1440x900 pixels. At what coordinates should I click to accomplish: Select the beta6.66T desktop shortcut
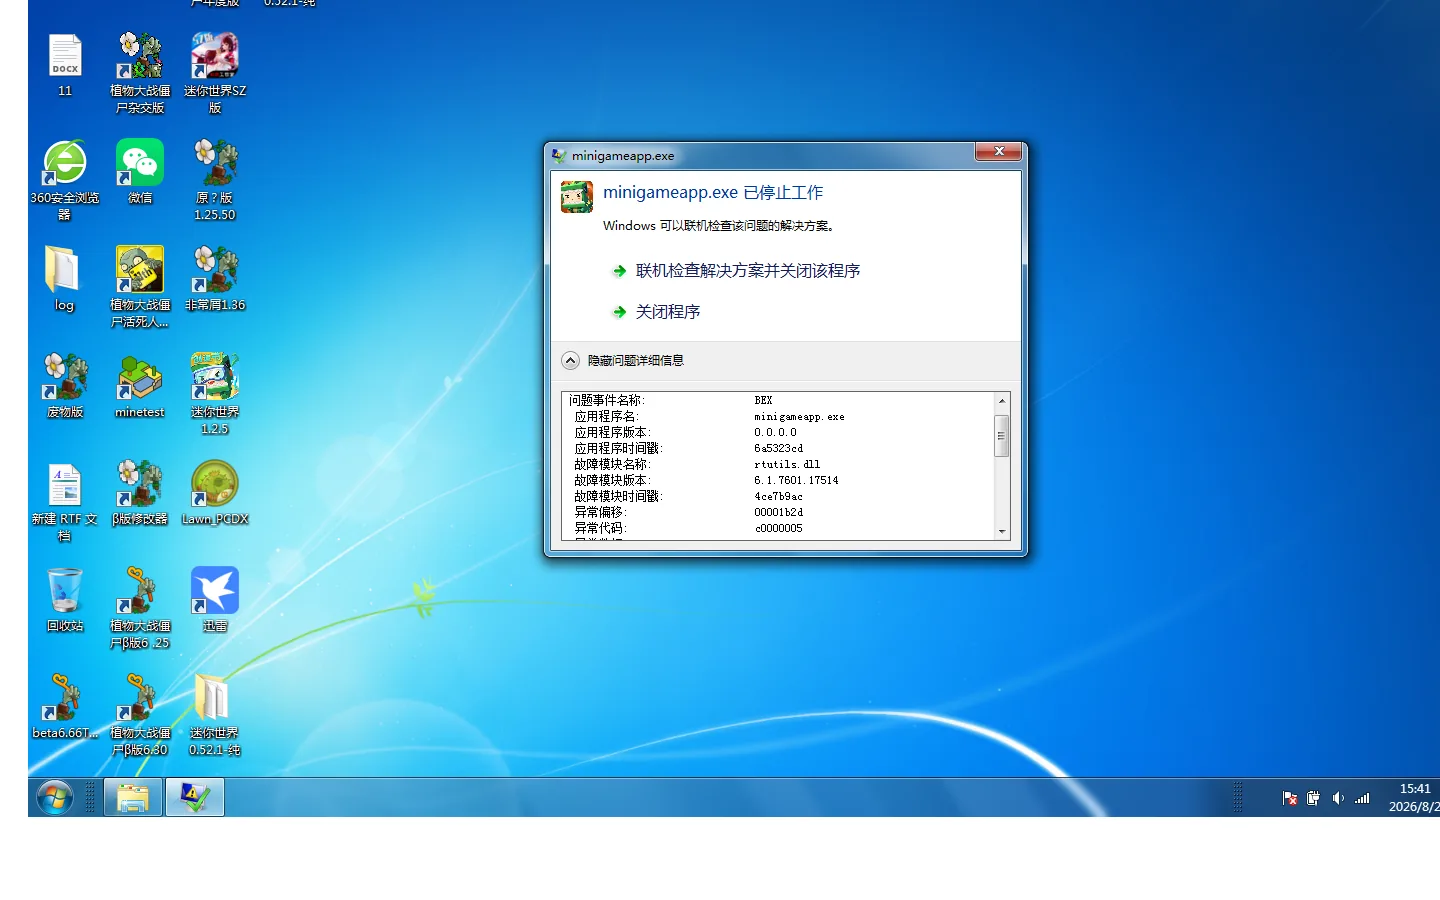65,707
